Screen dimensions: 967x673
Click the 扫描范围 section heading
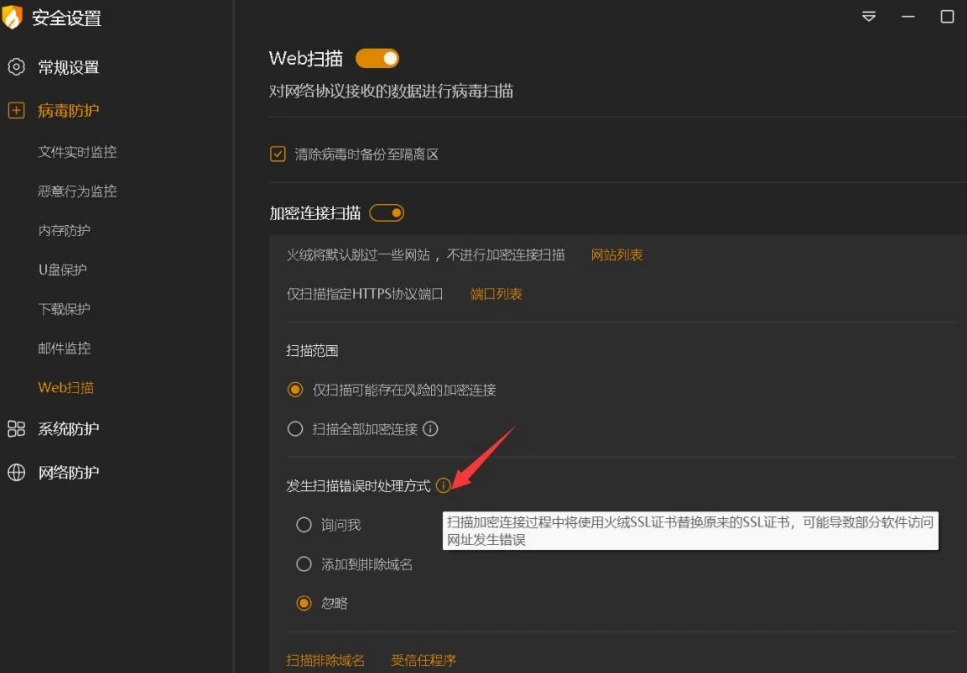point(312,350)
